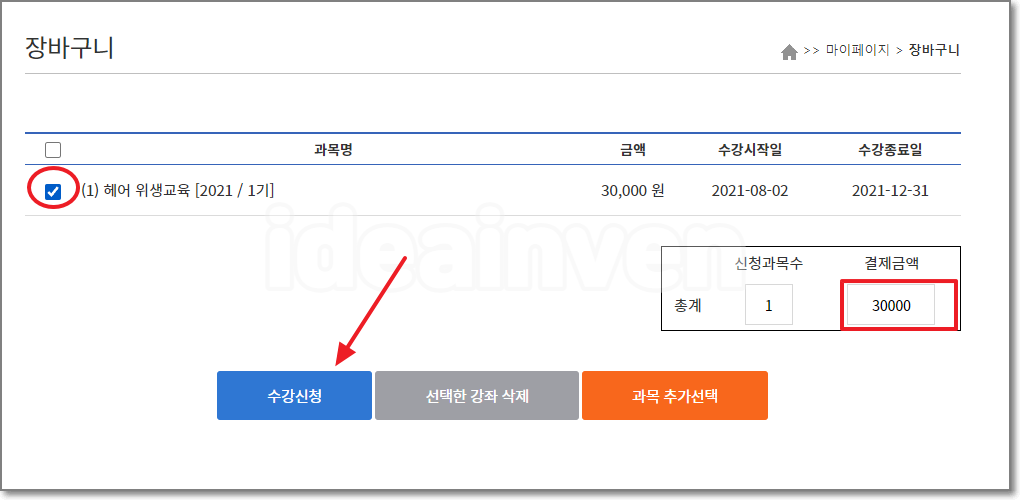
Task: Click the 금액 column header
Action: [x=632, y=150]
